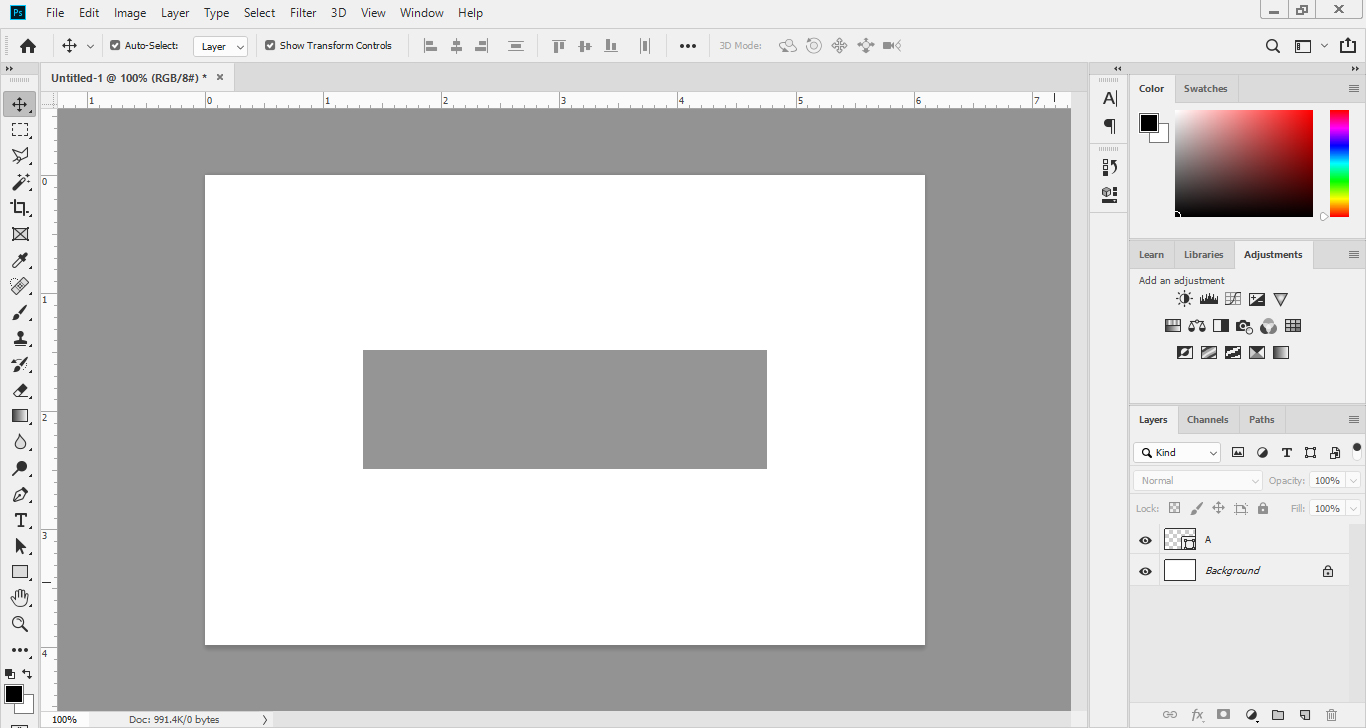
Task: Select the Rectangular Marquee tool
Action: [19, 130]
